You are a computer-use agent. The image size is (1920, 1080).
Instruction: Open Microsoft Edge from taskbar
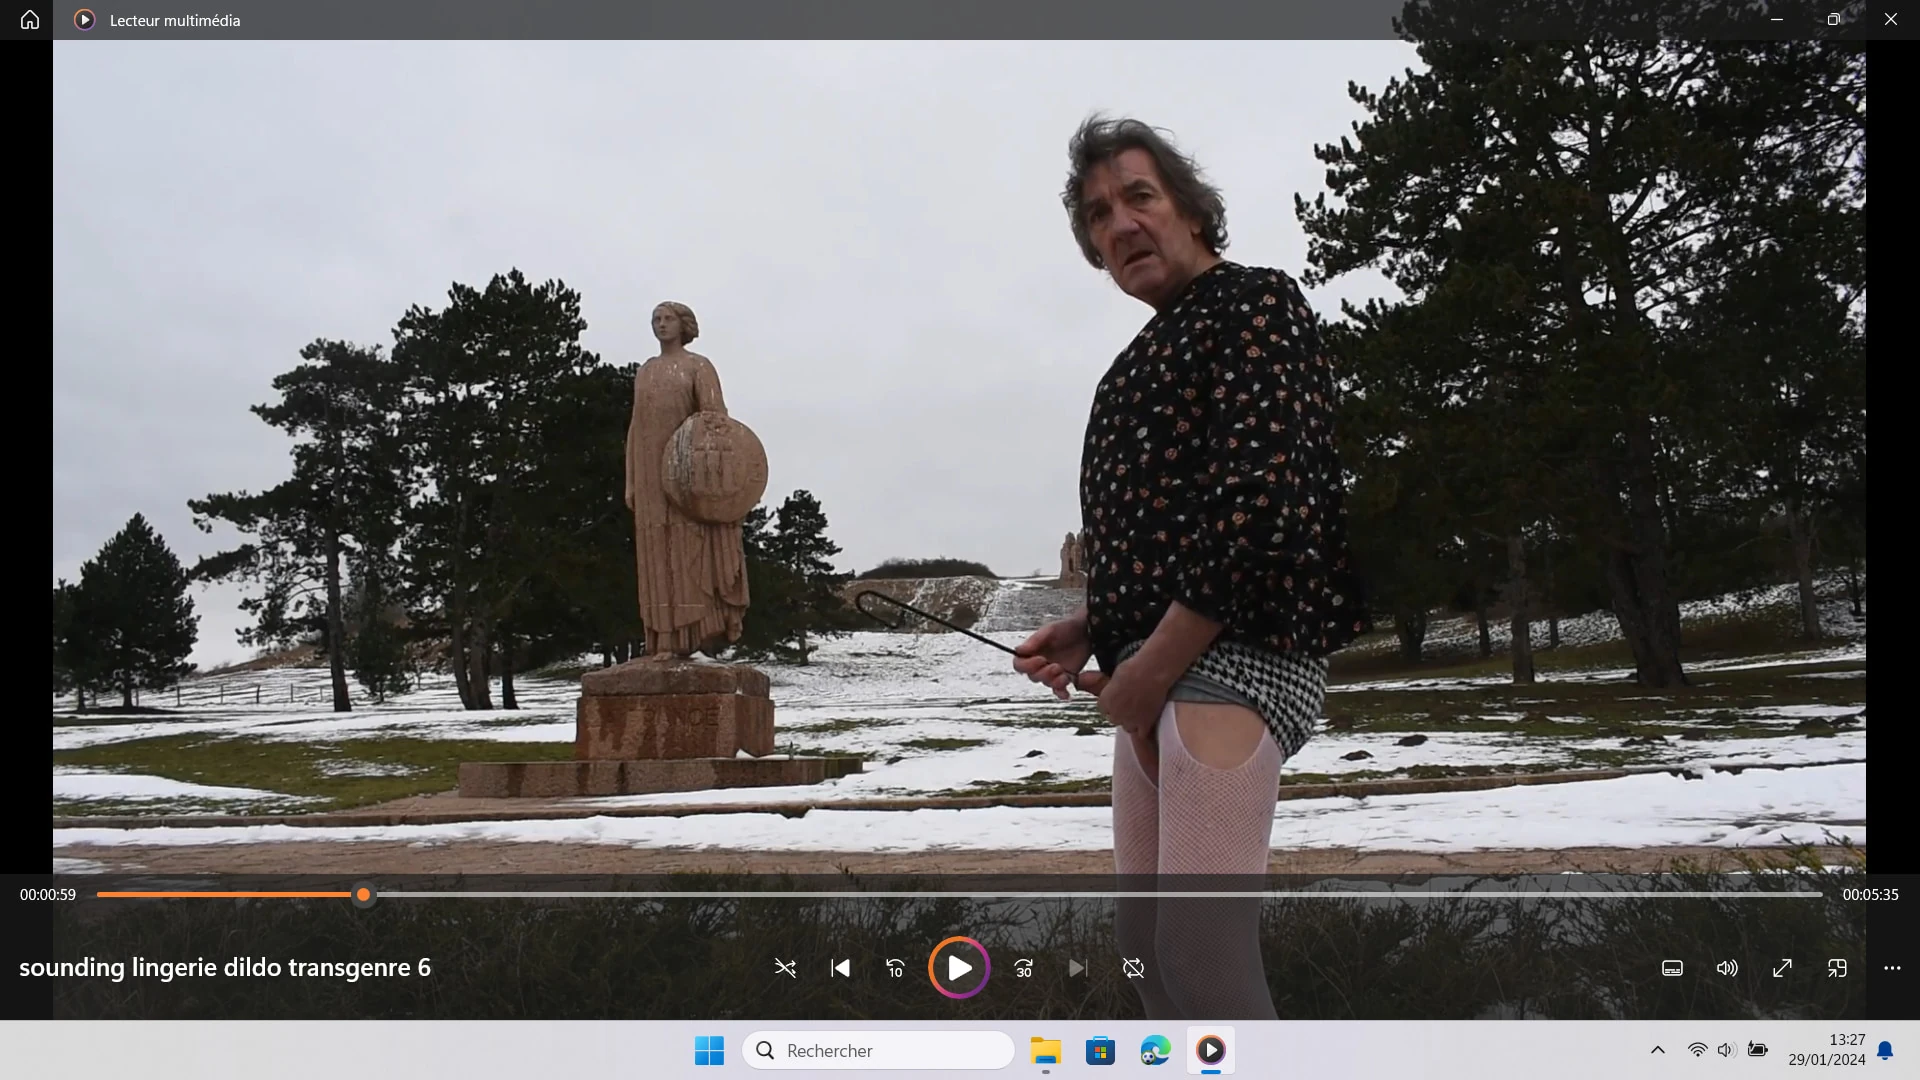pos(1155,1050)
